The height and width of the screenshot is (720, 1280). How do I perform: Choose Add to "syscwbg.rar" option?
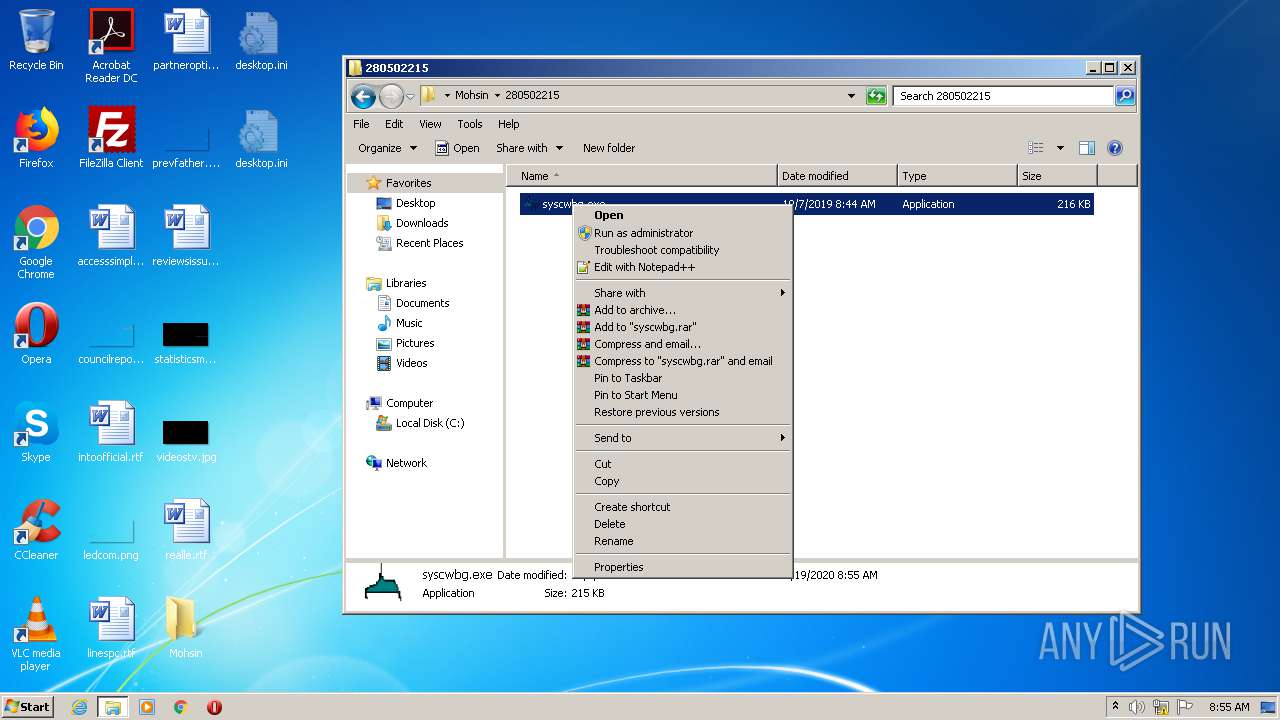coord(682,327)
